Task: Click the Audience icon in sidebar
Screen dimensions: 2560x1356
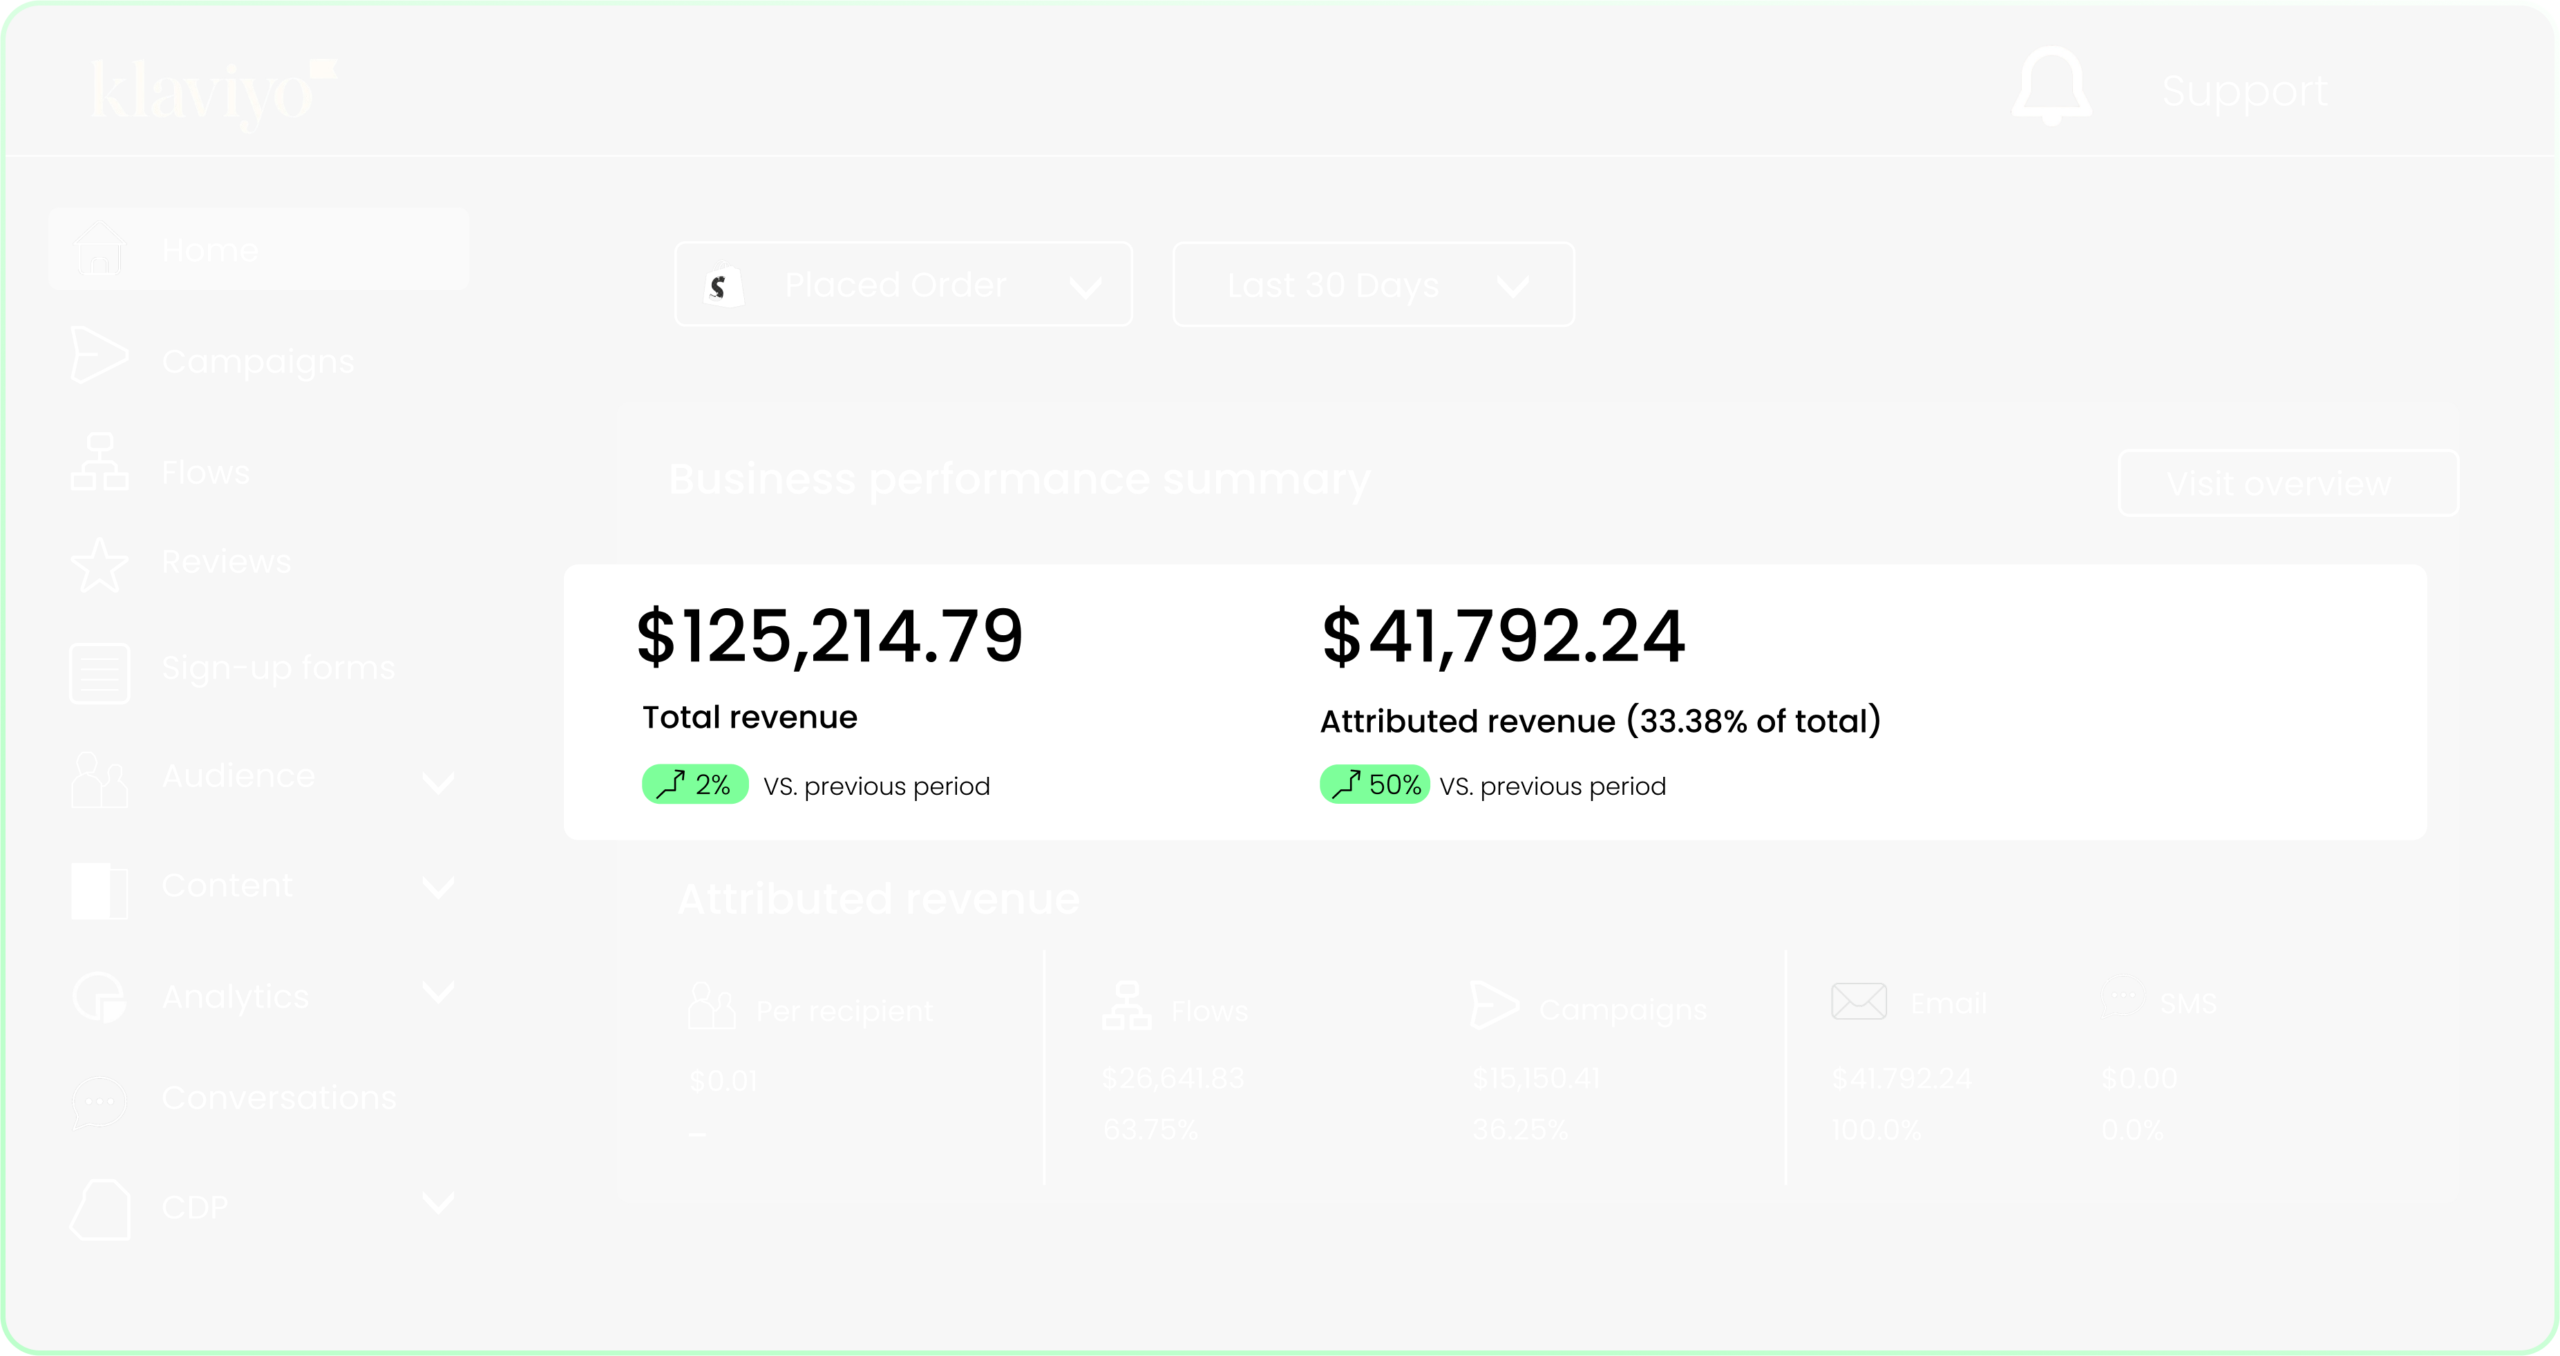Action: [x=95, y=777]
